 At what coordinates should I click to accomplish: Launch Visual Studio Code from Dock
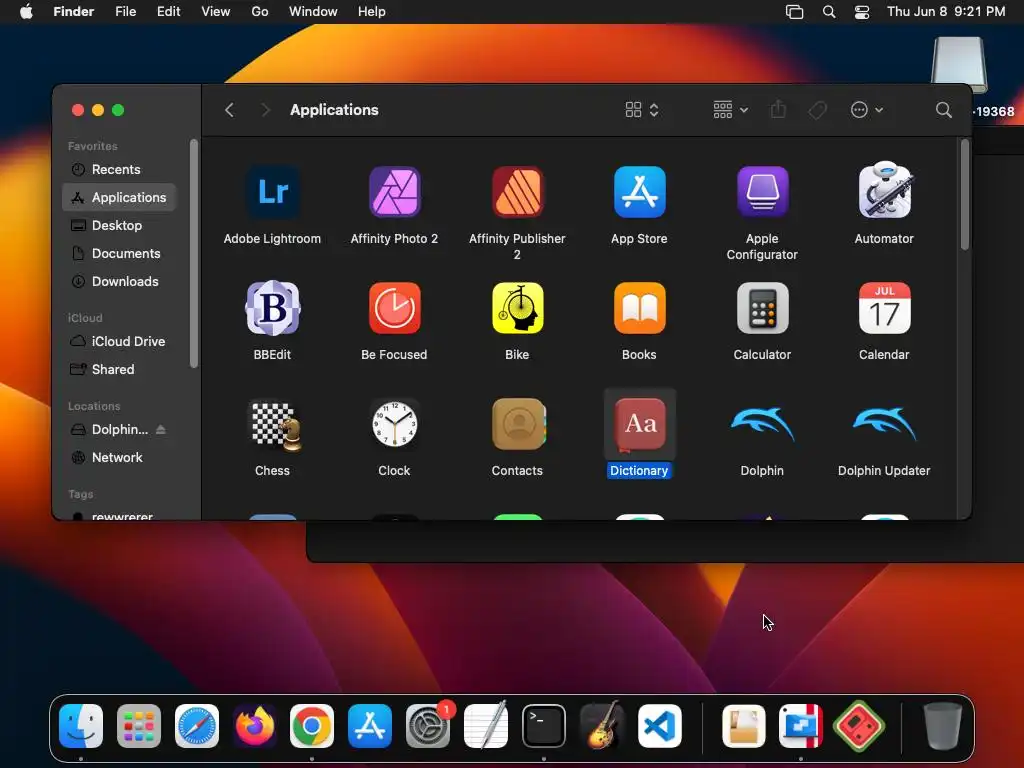coord(660,726)
